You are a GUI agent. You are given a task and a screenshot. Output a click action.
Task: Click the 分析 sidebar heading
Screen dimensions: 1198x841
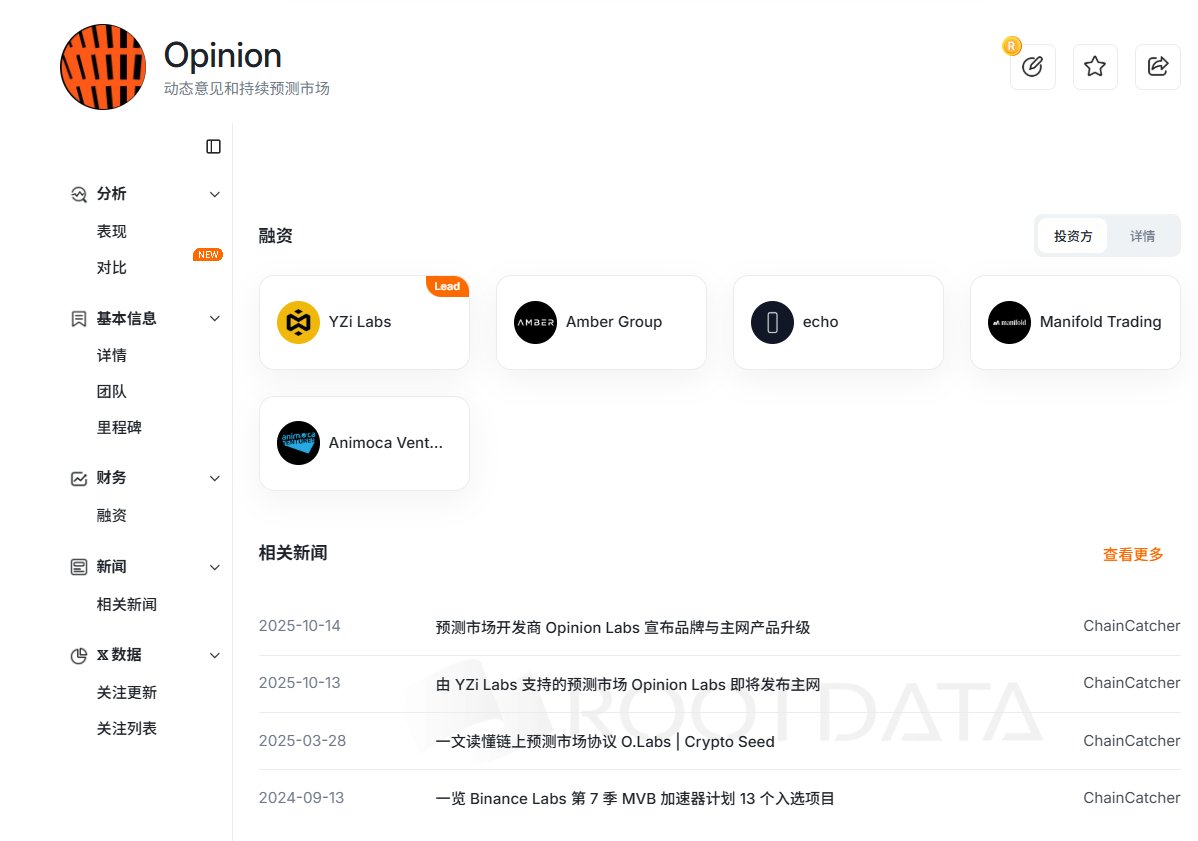pos(112,194)
